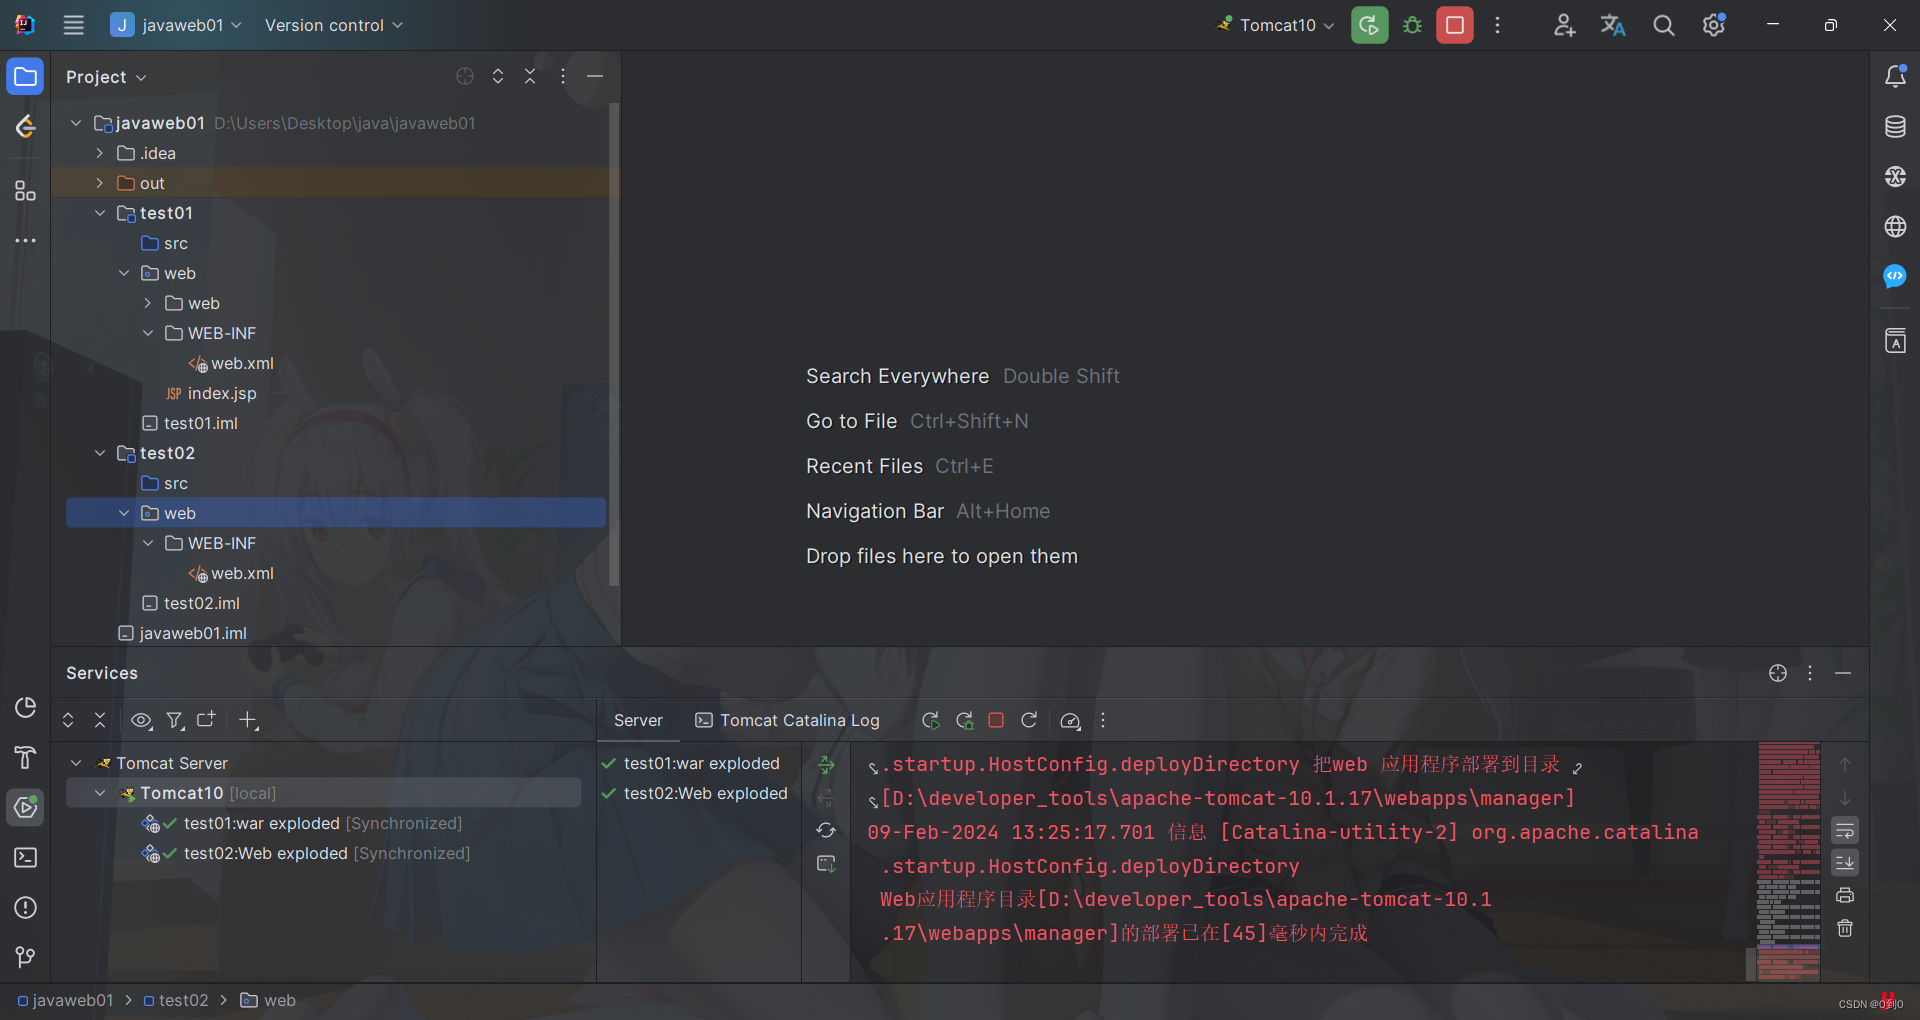Stop server in Services toolbar
Viewport: 1920px width, 1020px height.
pos(996,720)
